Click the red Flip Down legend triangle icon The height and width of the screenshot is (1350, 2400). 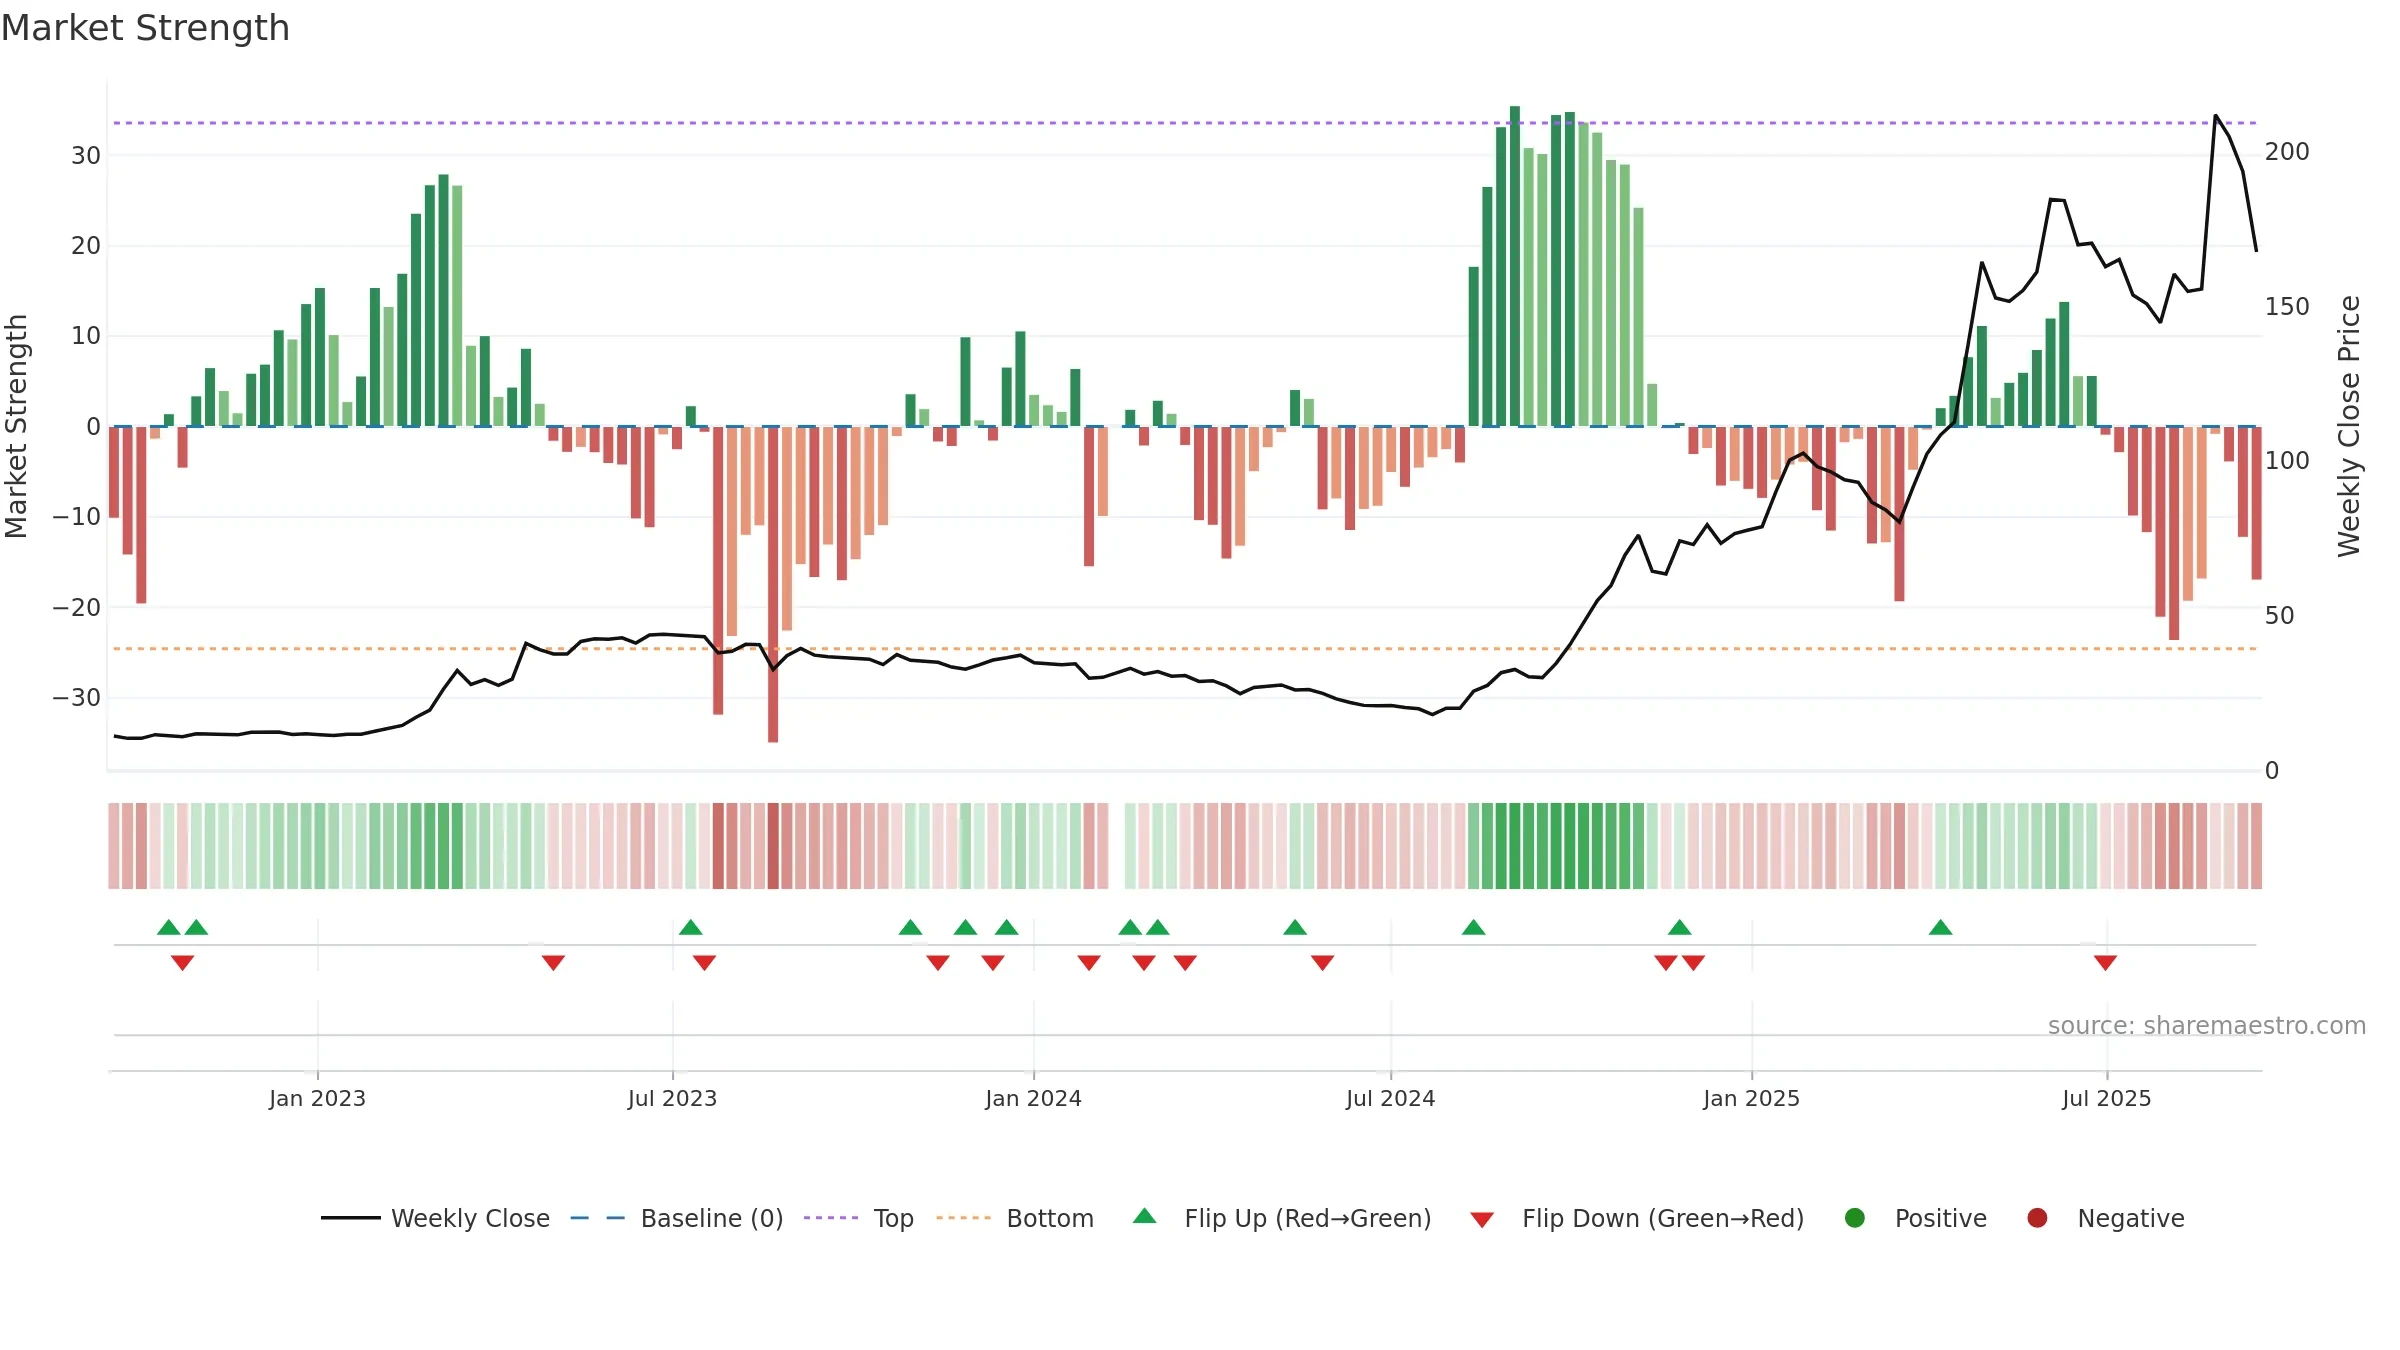click(x=1482, y=1220)
